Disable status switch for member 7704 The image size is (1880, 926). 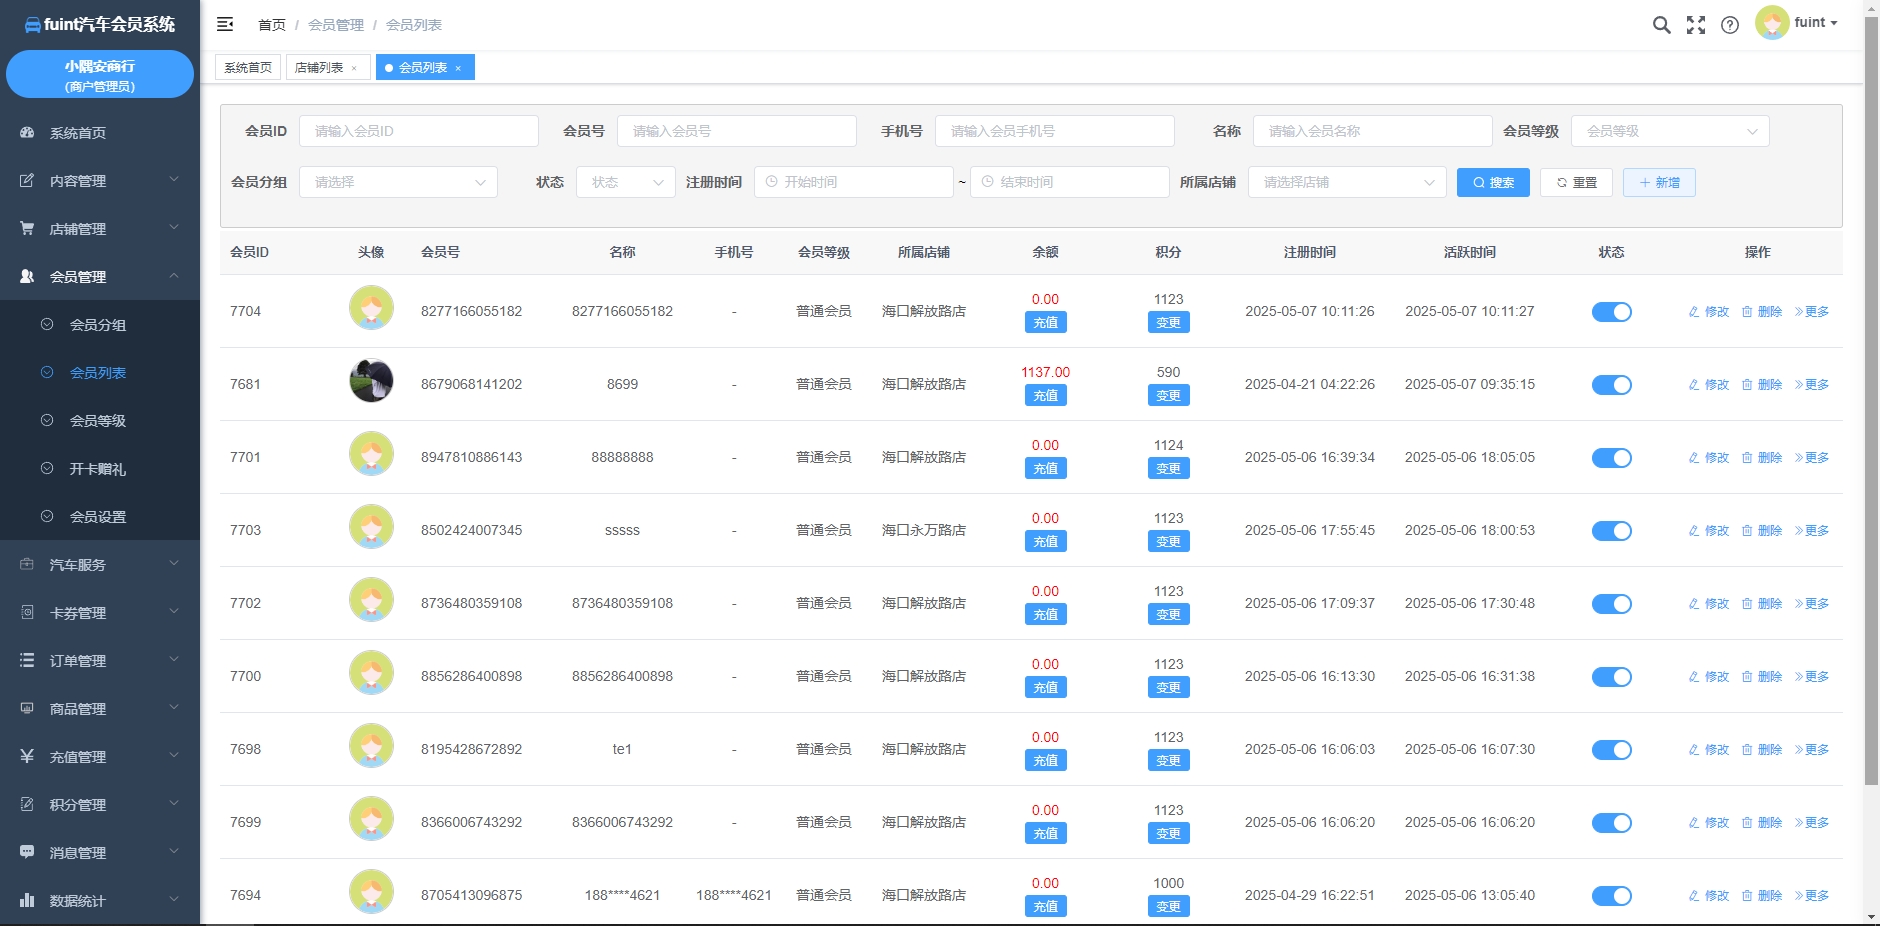coord(1611,312)
